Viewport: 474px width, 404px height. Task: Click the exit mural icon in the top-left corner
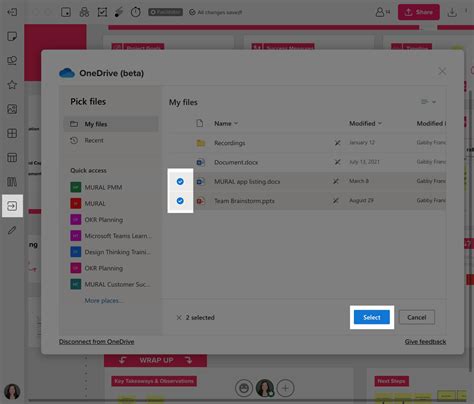click(x=12, y=12)
